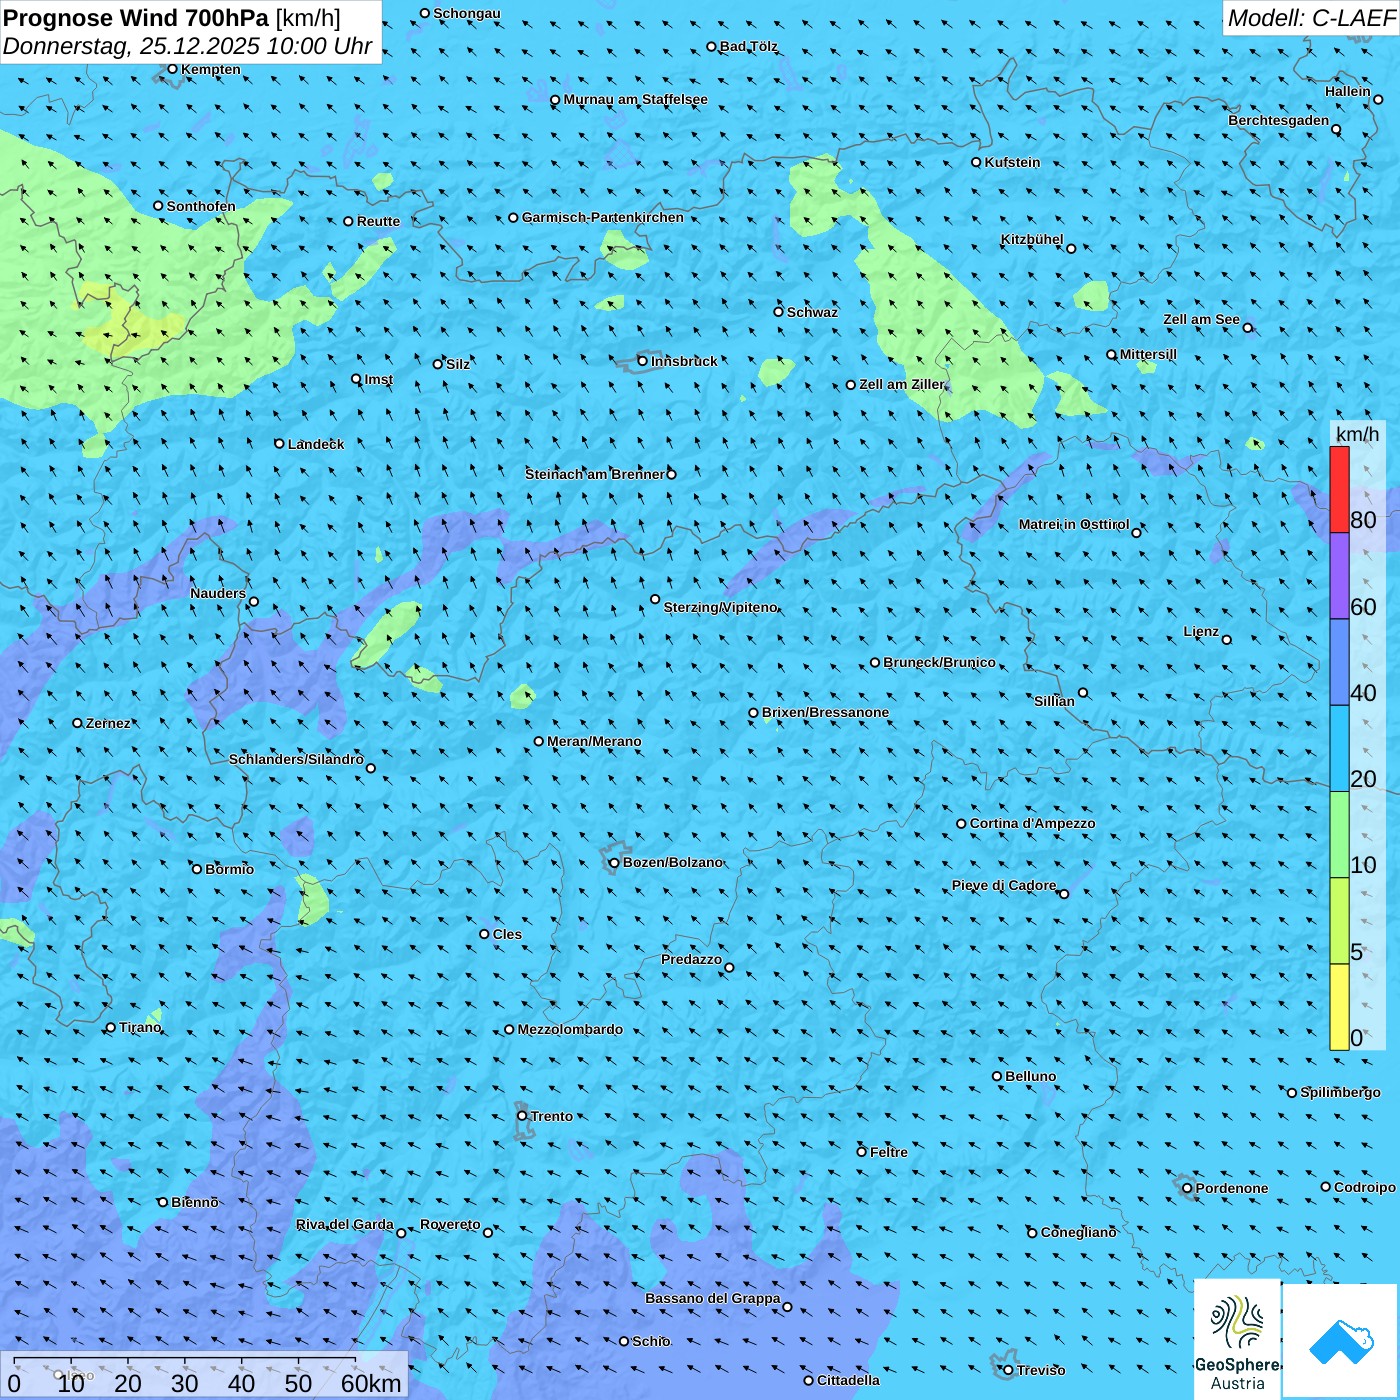
Task: Select Belluno city label
Action: [1030, 1076]
